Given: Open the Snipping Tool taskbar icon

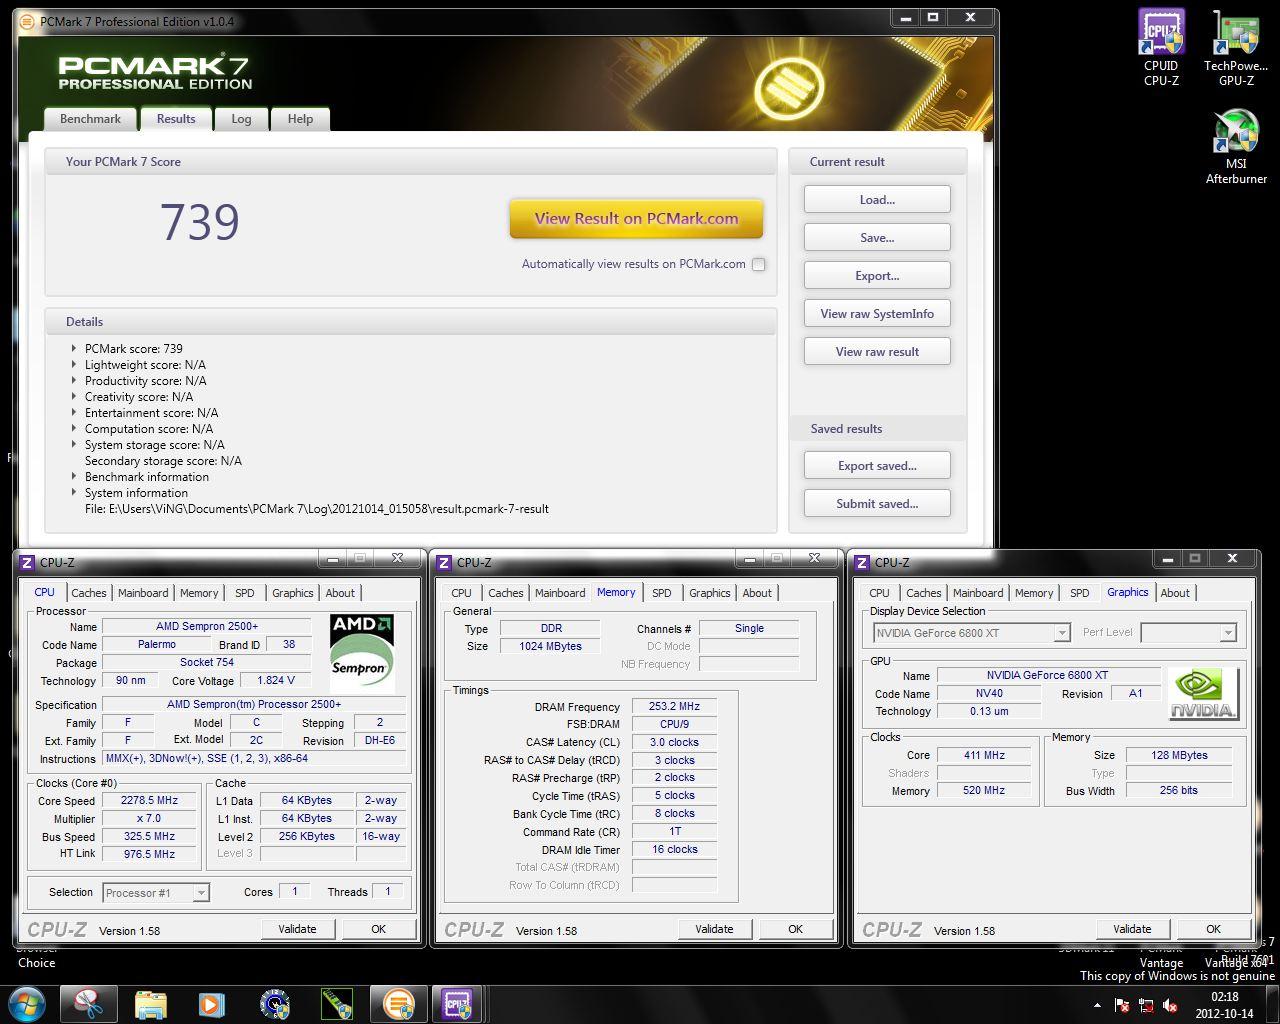Looking at the screenshot, I should point(89,1003).
